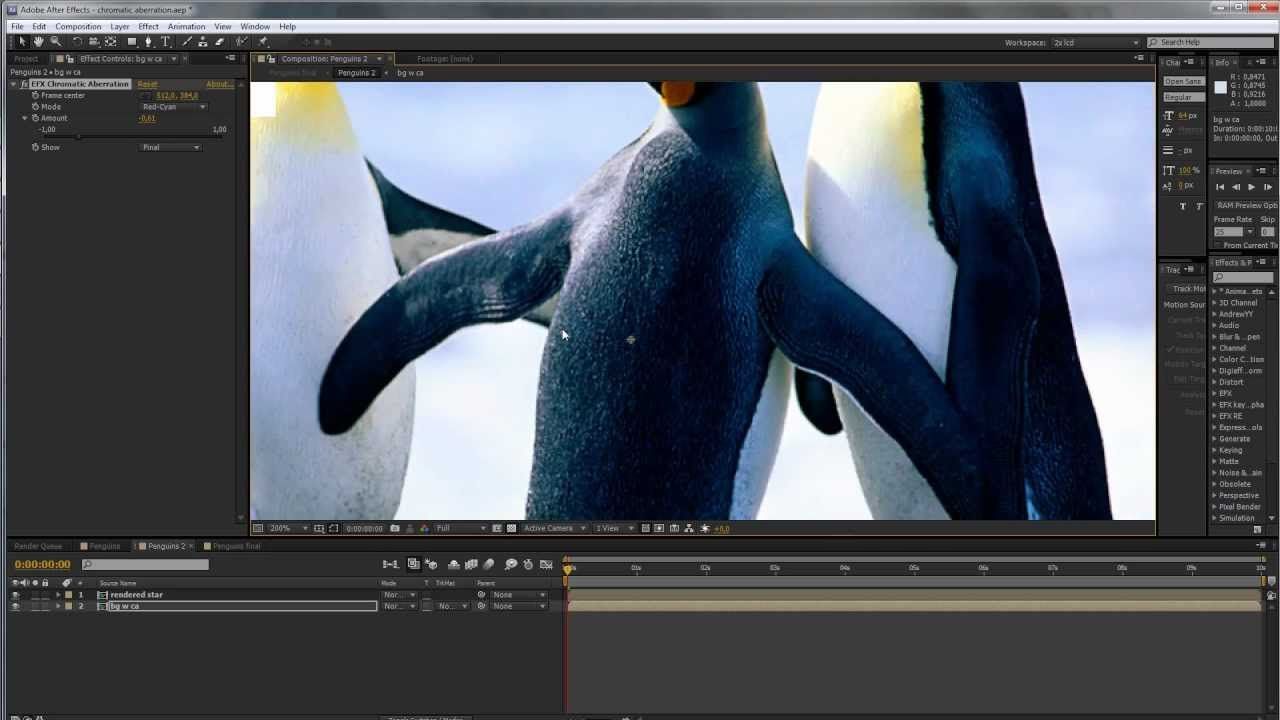
Task: Select the Unified Camera tool
Action: [94, 42]
